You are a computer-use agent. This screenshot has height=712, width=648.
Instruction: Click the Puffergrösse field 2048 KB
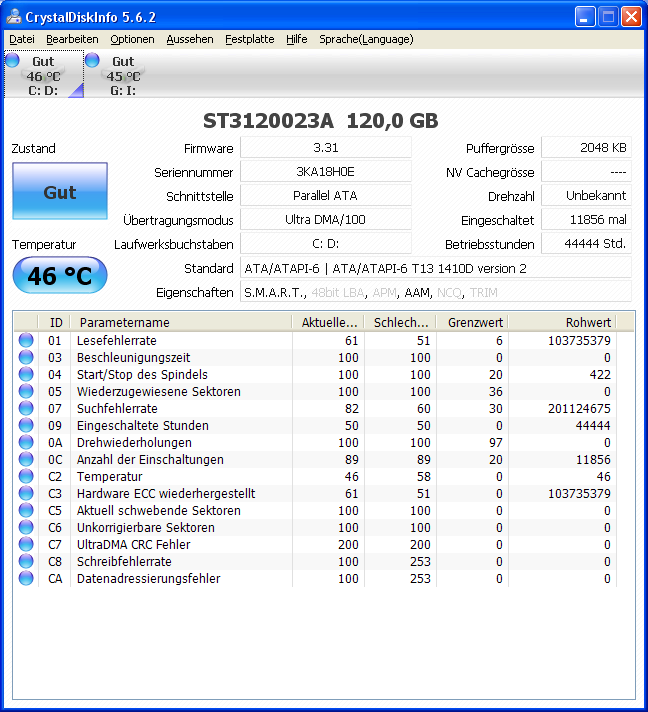pos(586,148)
